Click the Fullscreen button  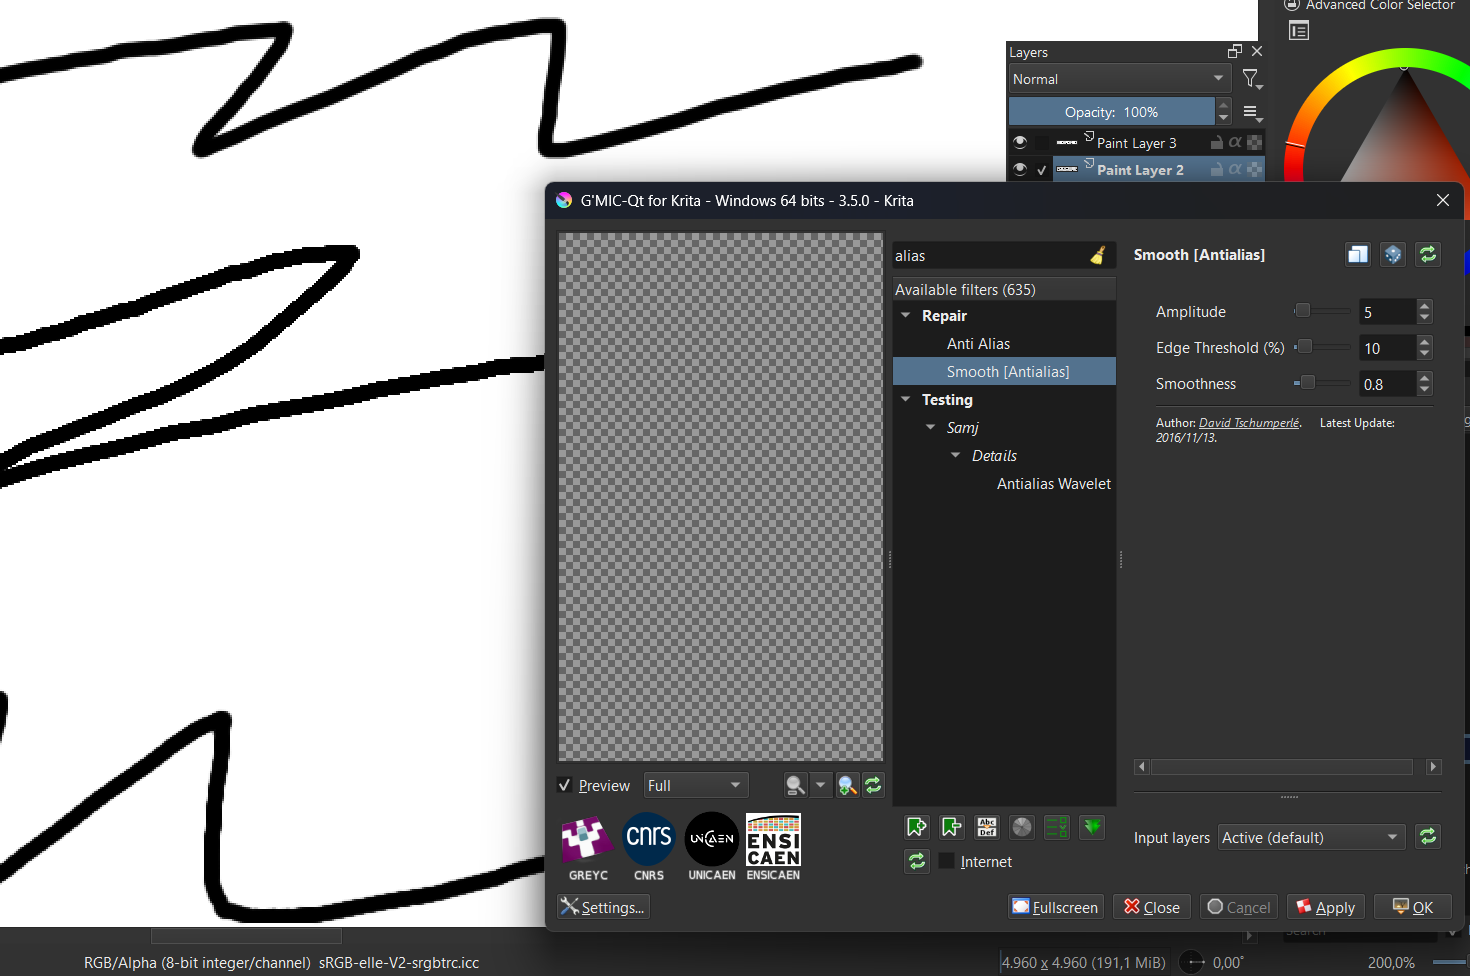point(1056,907)
